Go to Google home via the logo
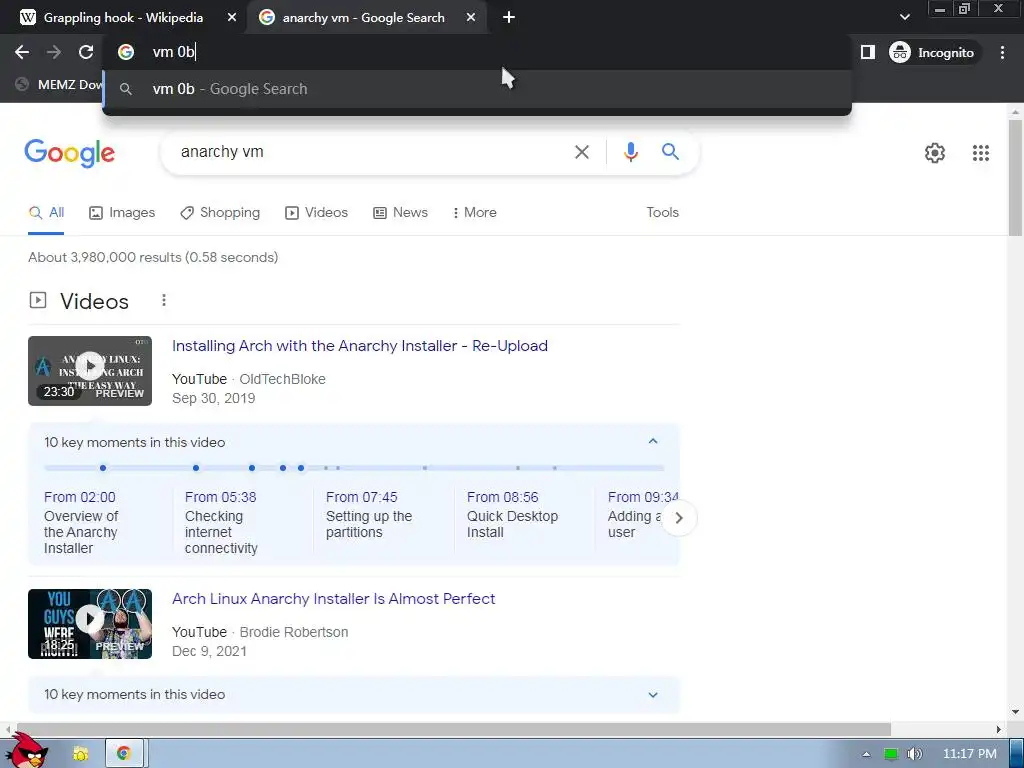1024x768 pixels. point(69,153)
